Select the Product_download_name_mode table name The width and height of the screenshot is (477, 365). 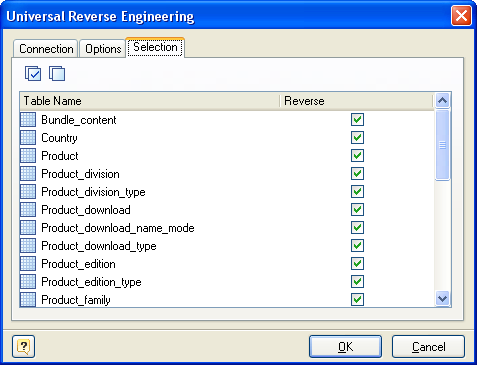tap(118, 228)
